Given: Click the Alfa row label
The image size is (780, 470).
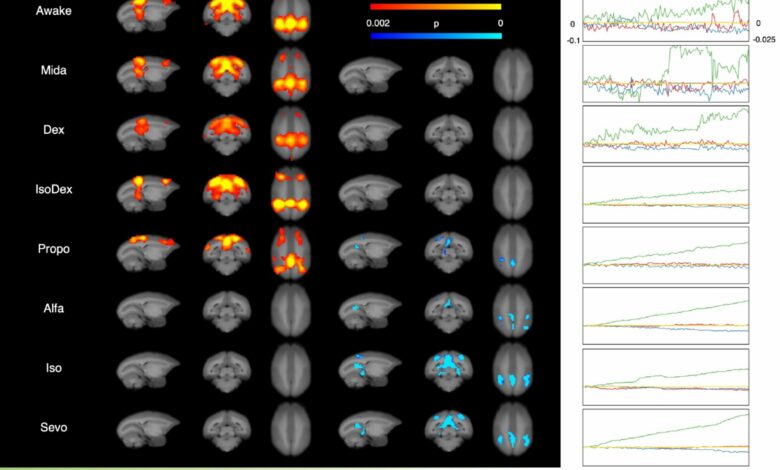Looking at the screenshot, I should click(53, 308).
